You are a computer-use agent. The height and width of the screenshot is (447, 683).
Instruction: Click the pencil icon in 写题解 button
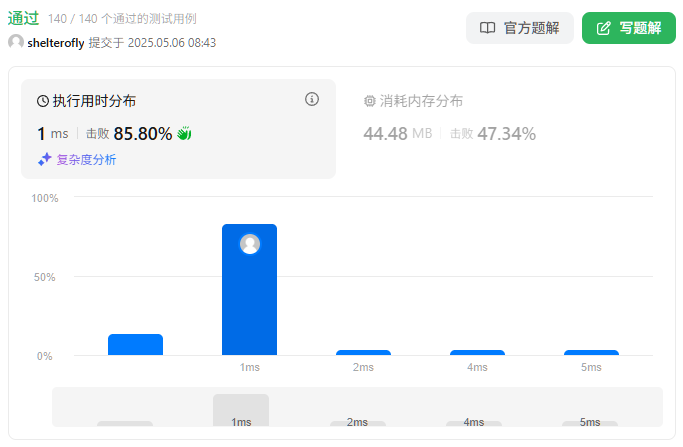coord(604,28)
